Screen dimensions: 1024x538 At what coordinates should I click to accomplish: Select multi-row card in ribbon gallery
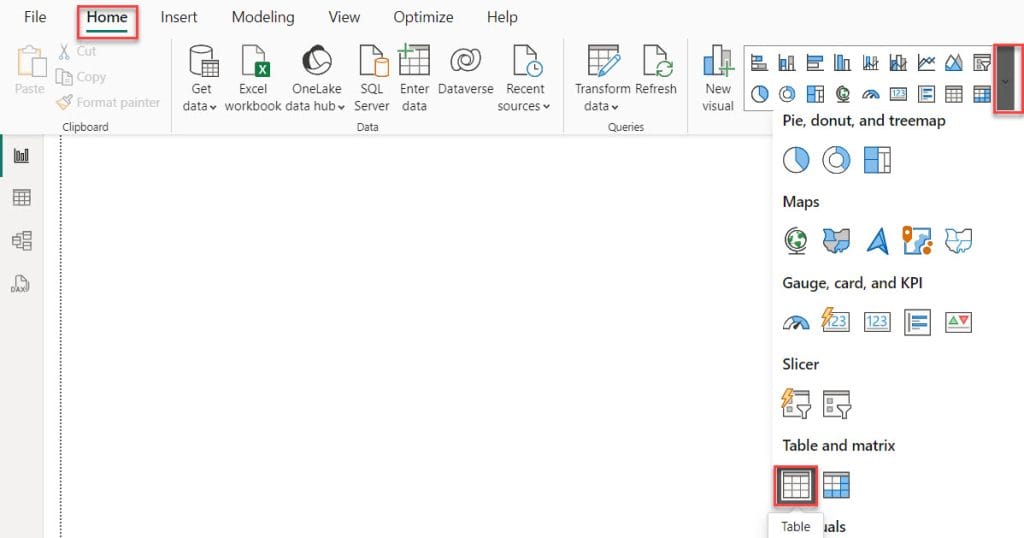[x=926, y=94]
